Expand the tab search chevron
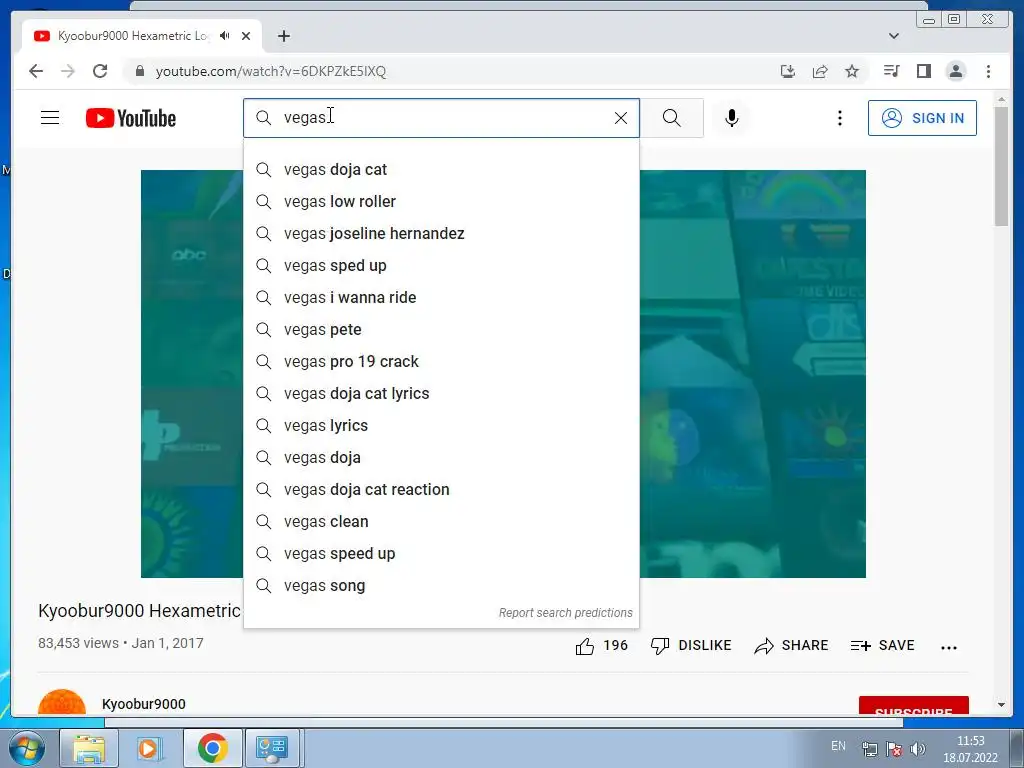The image size is (1024, 768). tap(893, 36)
